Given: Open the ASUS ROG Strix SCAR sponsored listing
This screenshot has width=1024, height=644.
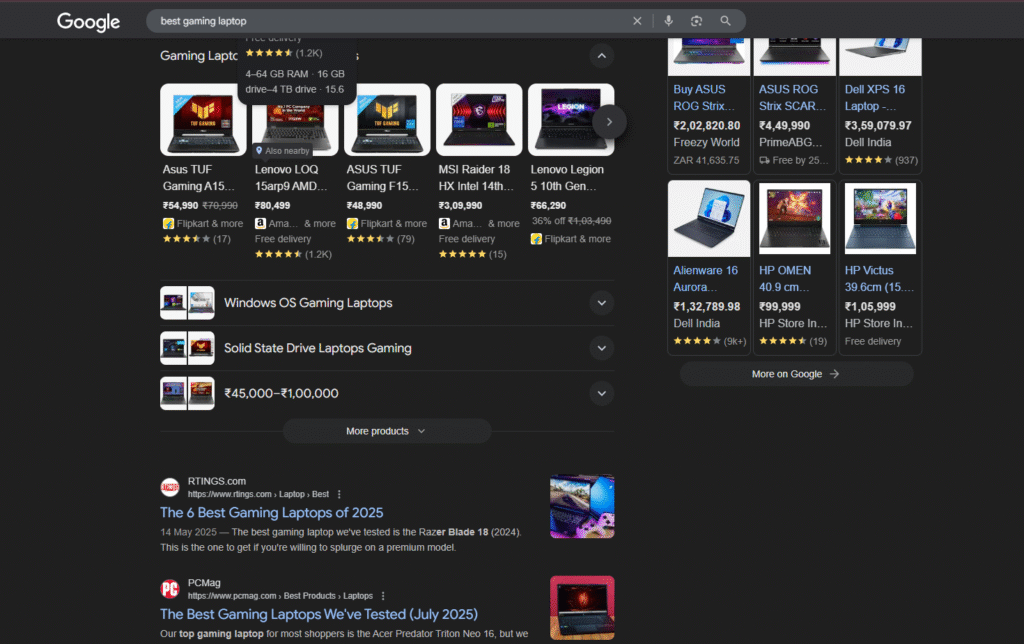Looking at the screenshot, I should click(x=792, y=97).
